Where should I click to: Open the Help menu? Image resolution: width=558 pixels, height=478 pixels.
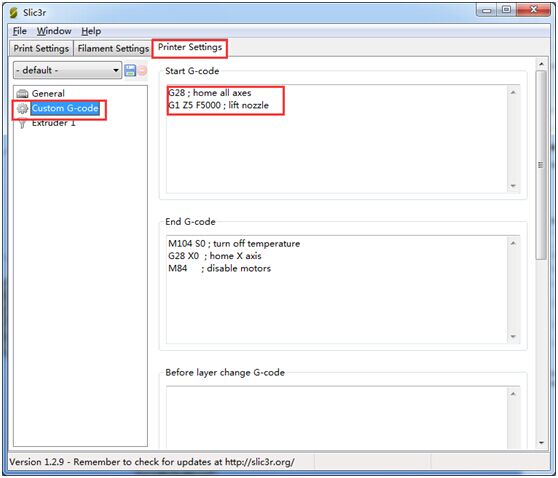pos(91,31)
